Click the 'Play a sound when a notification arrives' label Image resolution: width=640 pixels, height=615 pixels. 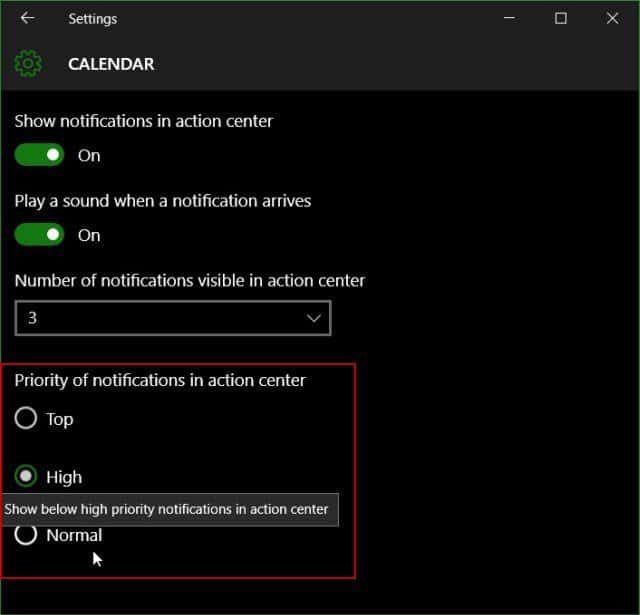(x=163, y=201)
